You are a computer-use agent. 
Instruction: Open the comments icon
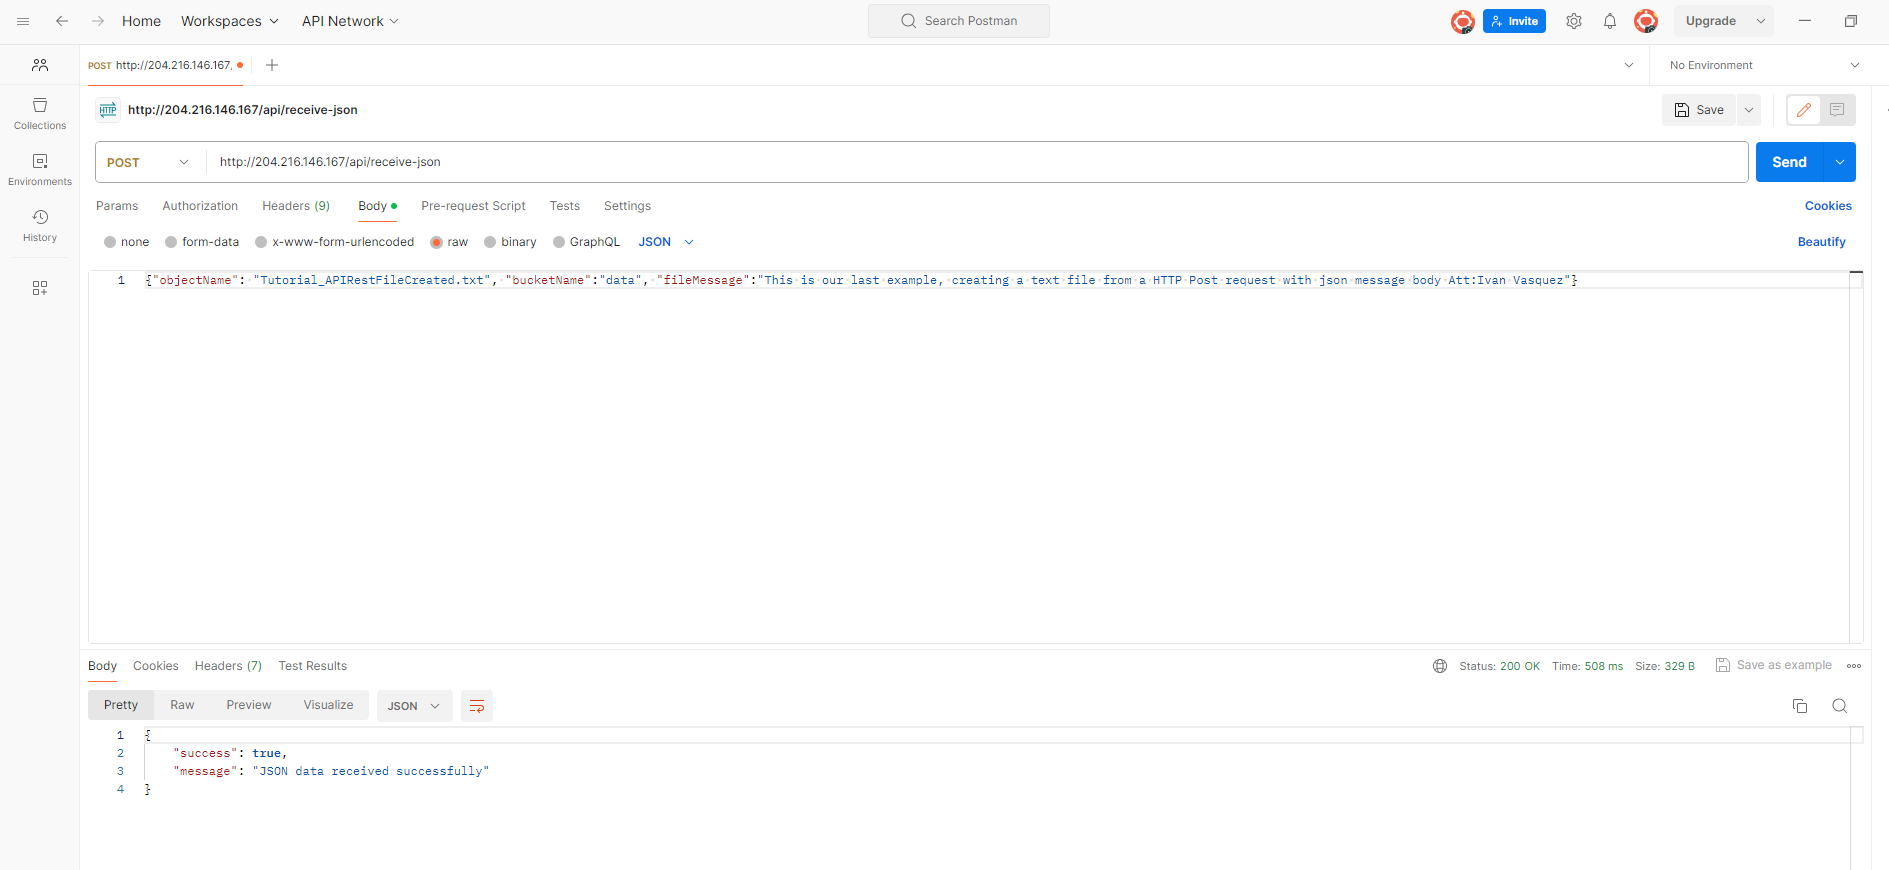1837,110
